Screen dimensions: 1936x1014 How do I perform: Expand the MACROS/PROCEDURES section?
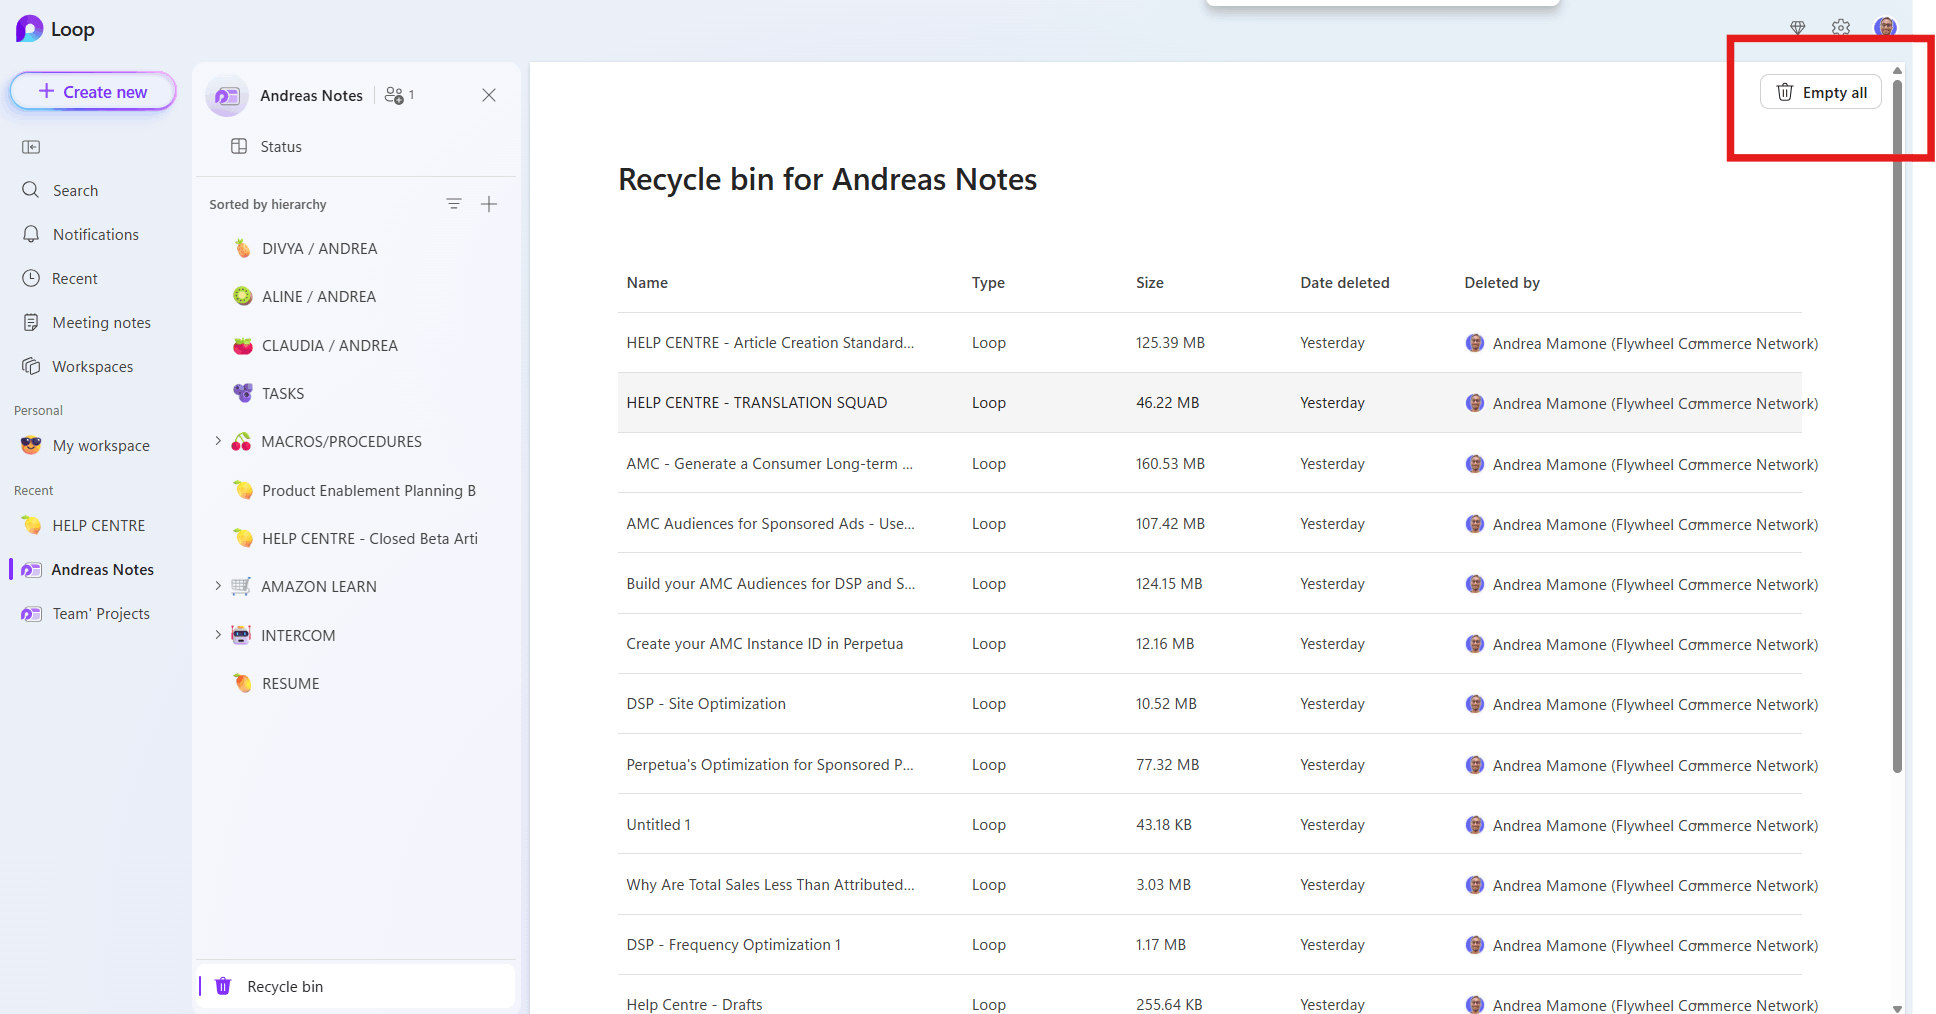219,441
